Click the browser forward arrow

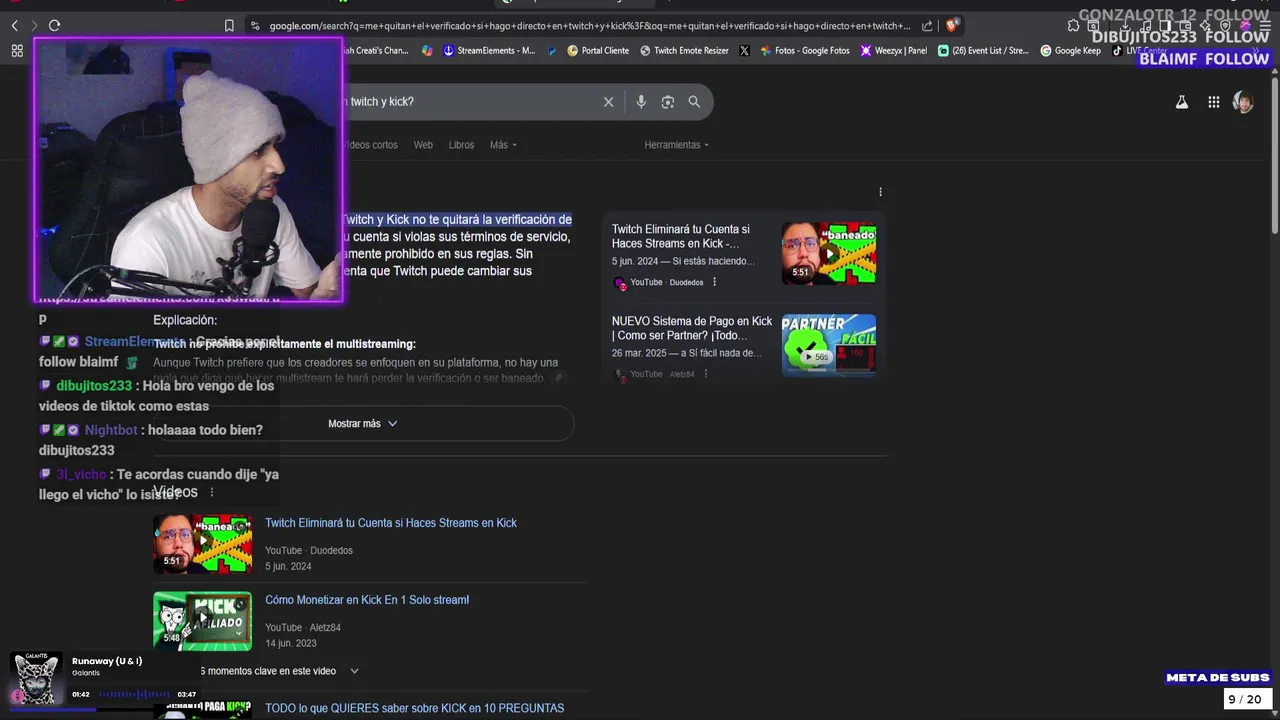[x=34, y=26]
